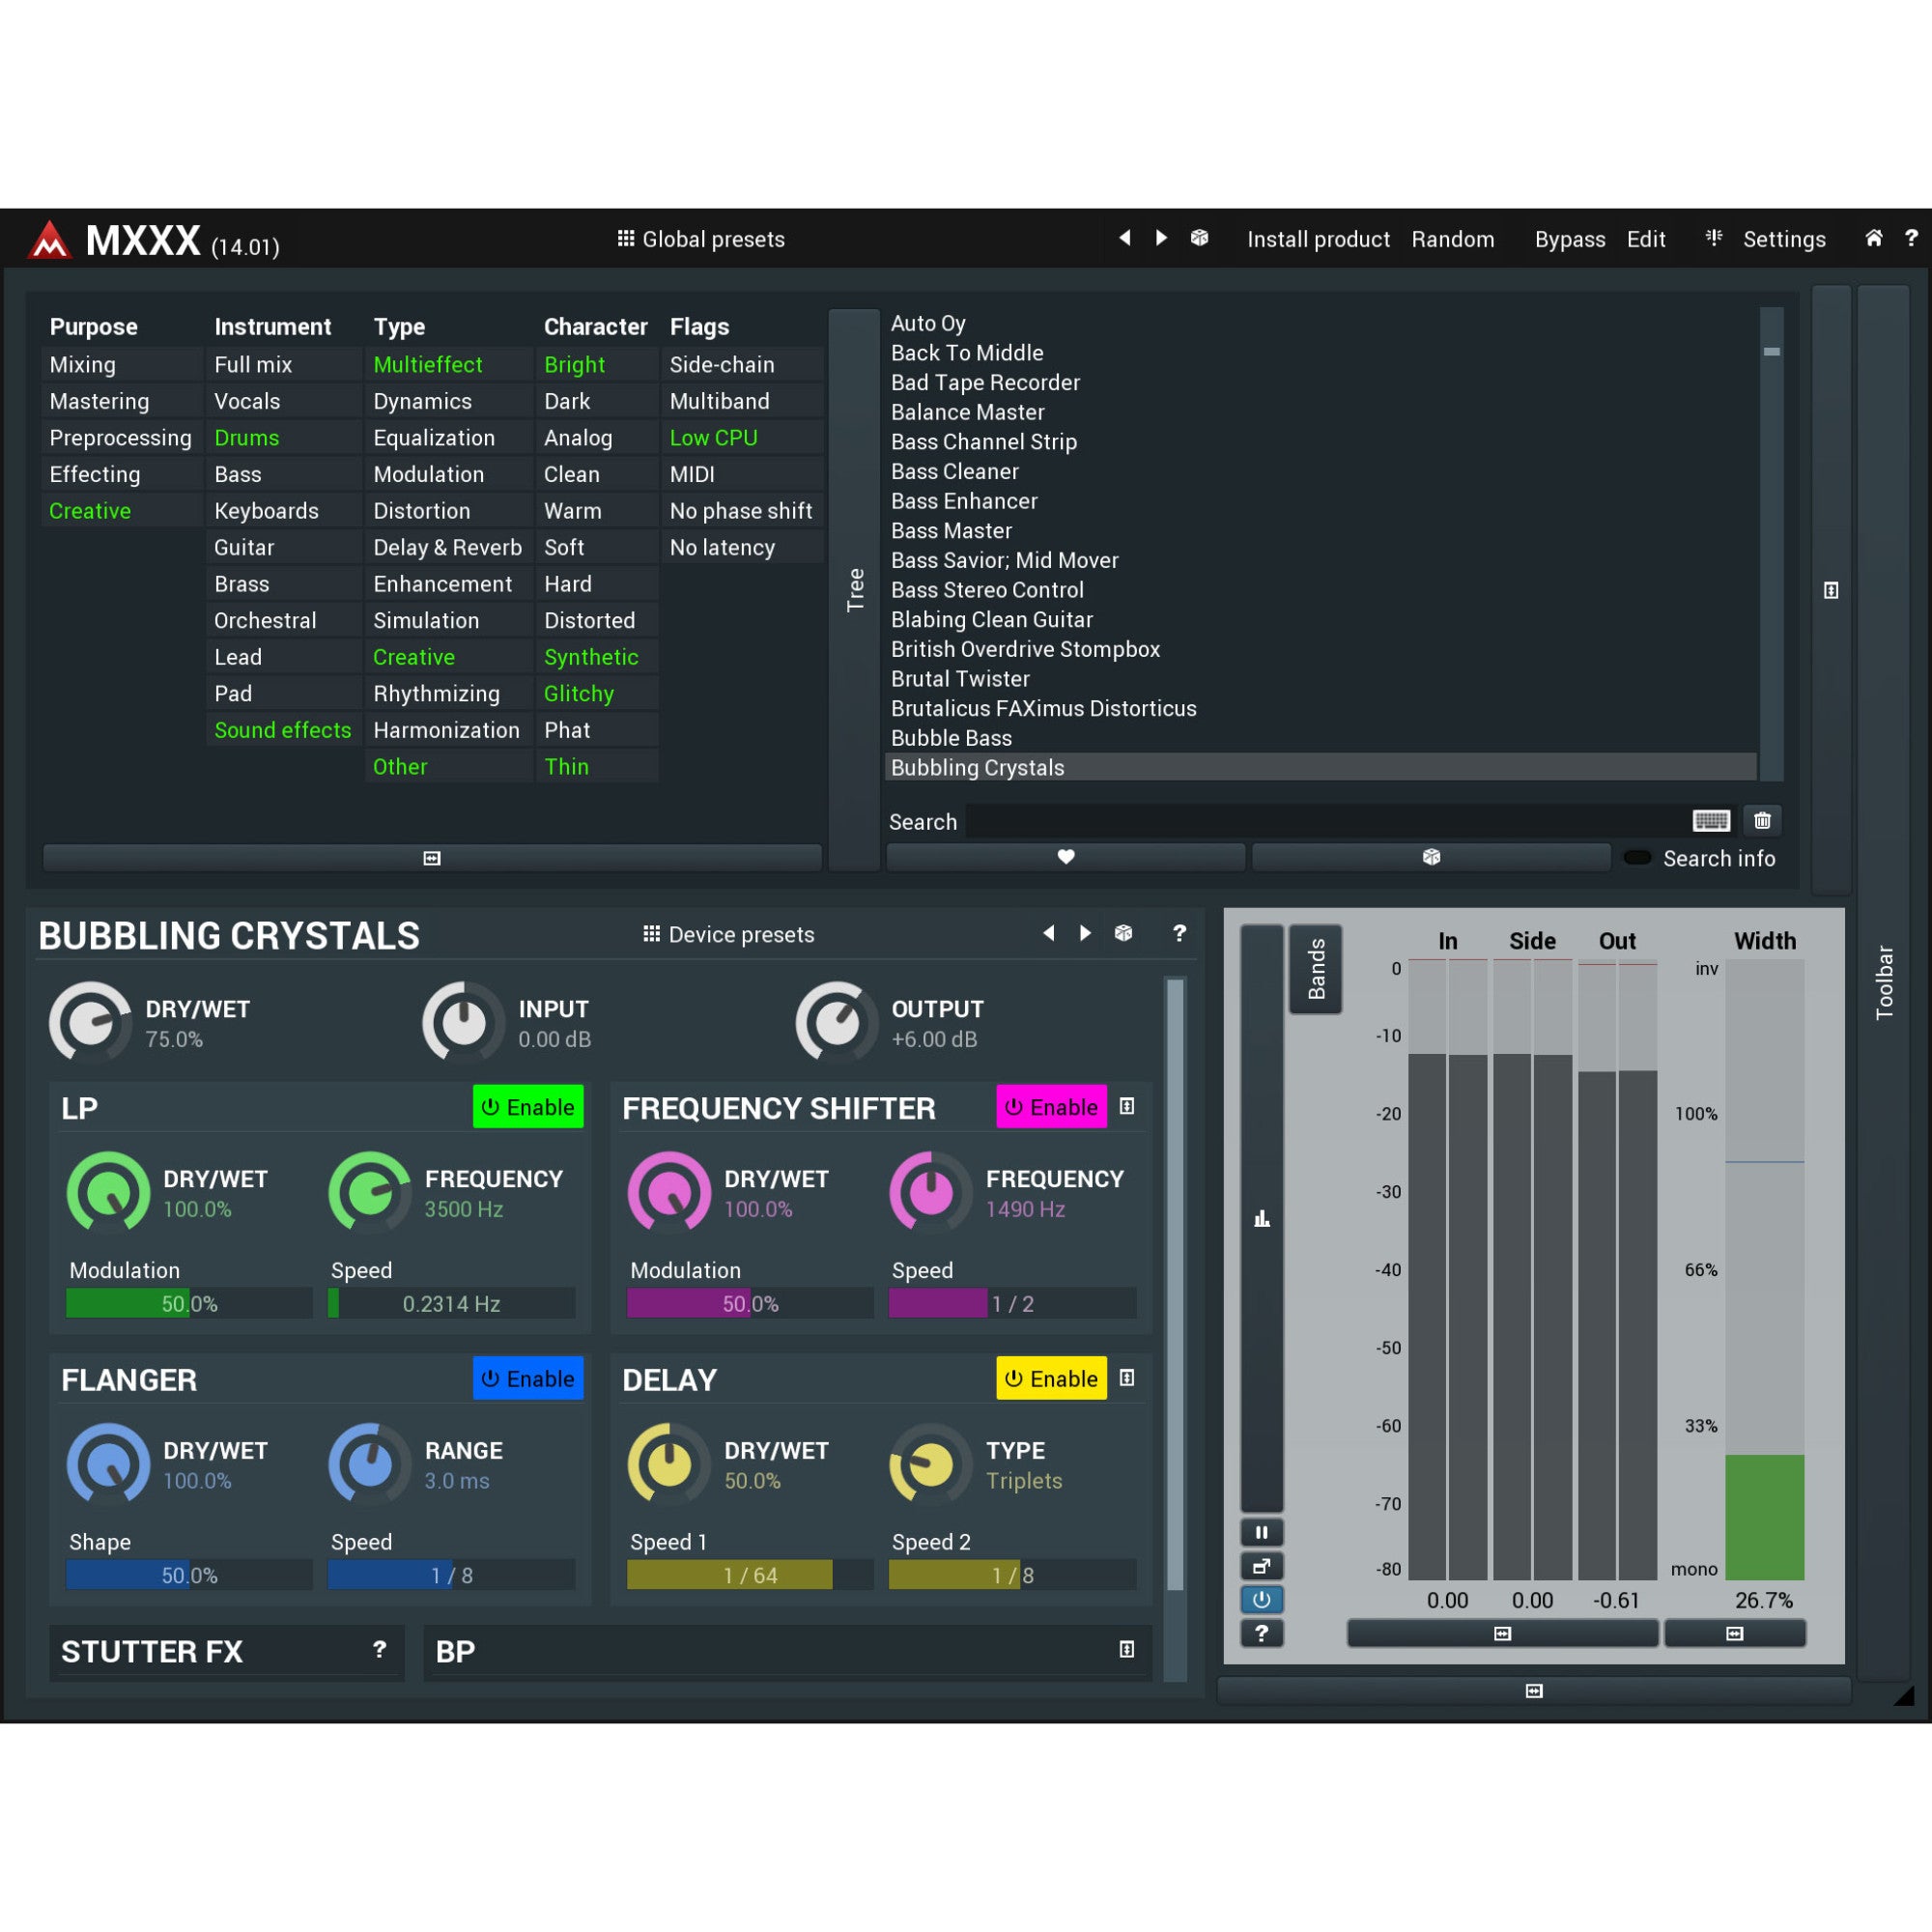
Task: Expand BP panel options icon
Action: pyautogui.click(x=1127, y=1650)
